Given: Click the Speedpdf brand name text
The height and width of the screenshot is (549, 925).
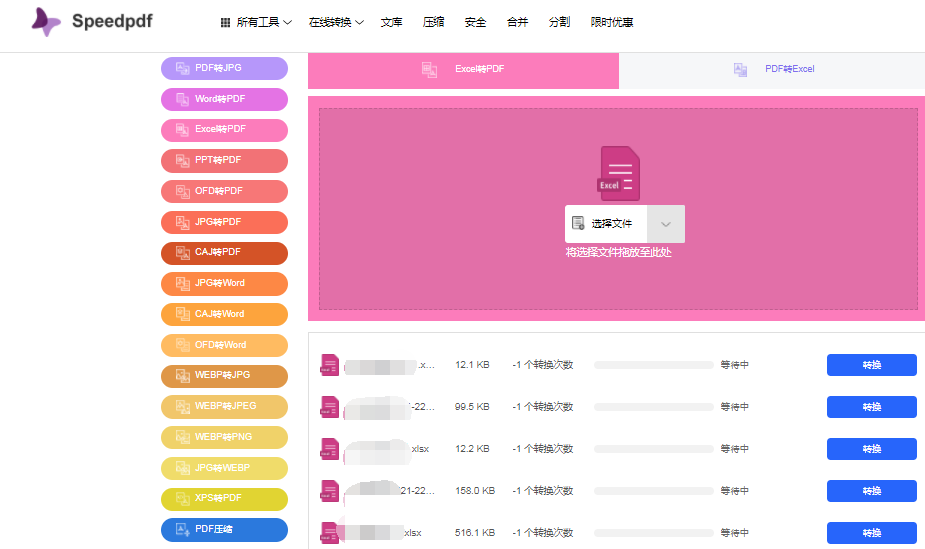Looking at the screenshot, I should click(x=112, y=21).
